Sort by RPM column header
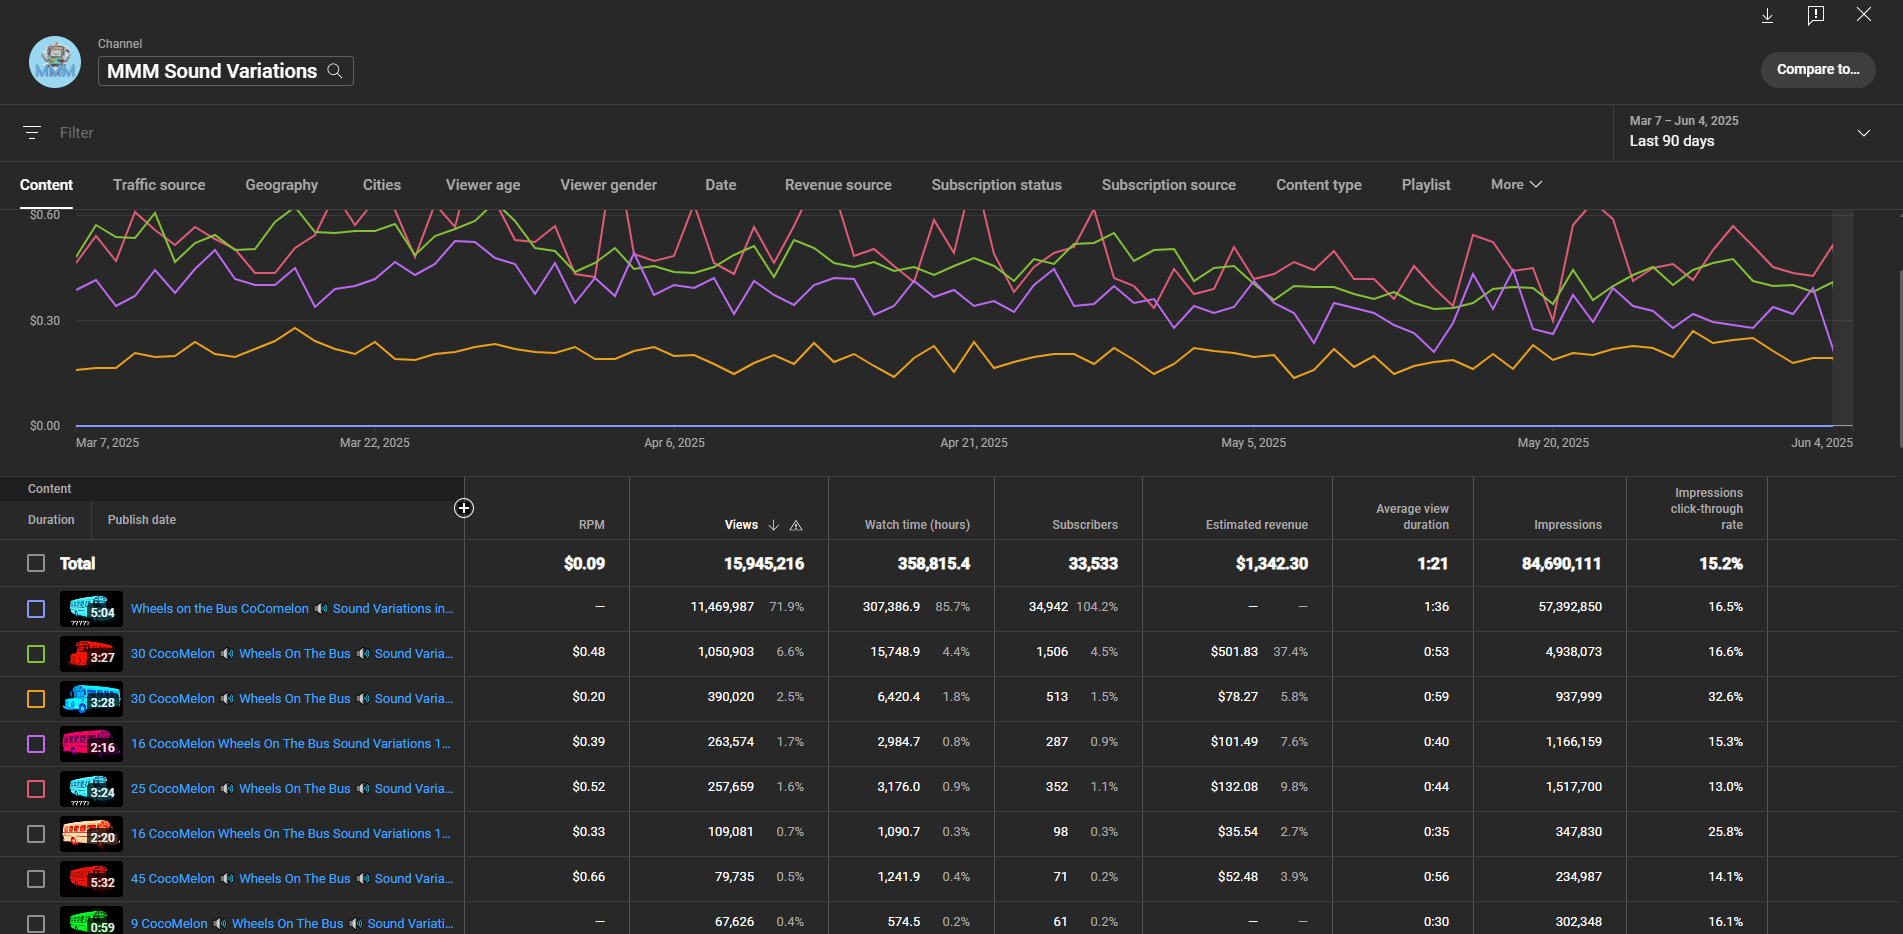Viewport: 1903px width, 934px height. click(x=591, y=525)
